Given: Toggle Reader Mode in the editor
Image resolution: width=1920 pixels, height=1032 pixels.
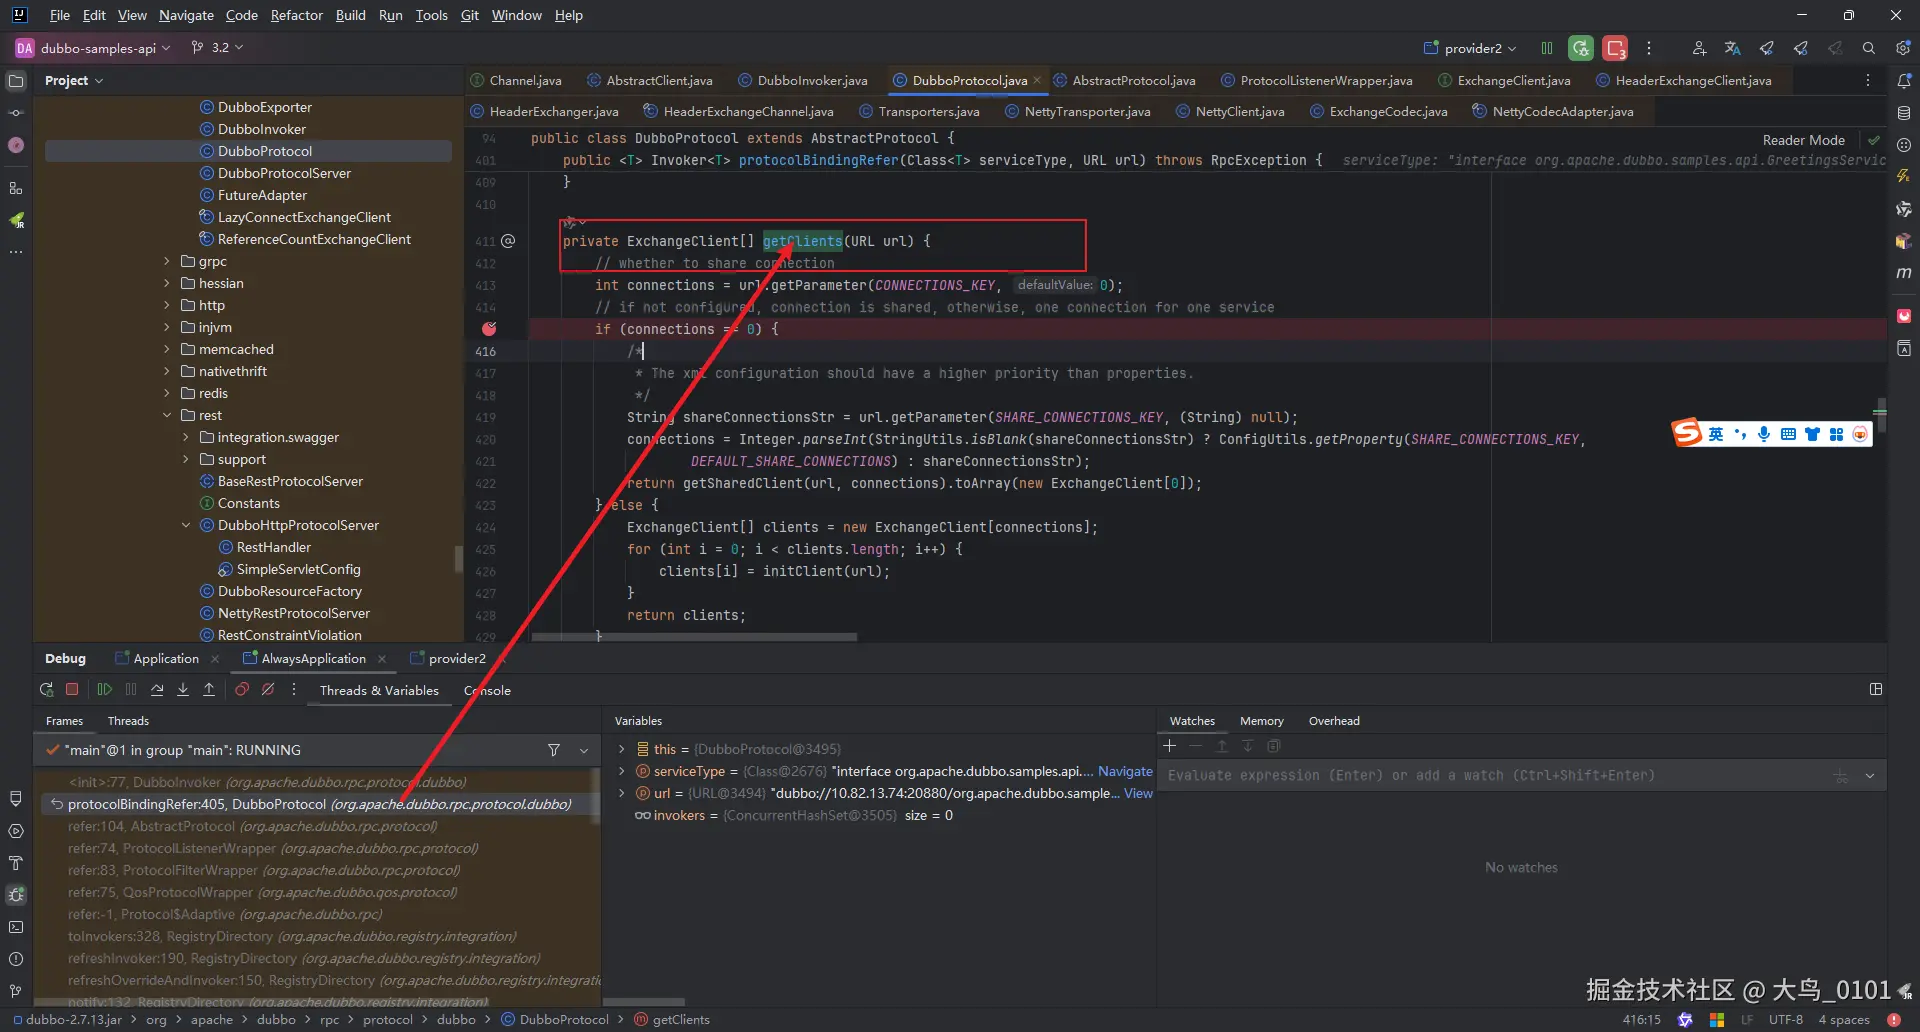Looking at the screenshot, I should pyautogui.click(x=1803, y=140).
